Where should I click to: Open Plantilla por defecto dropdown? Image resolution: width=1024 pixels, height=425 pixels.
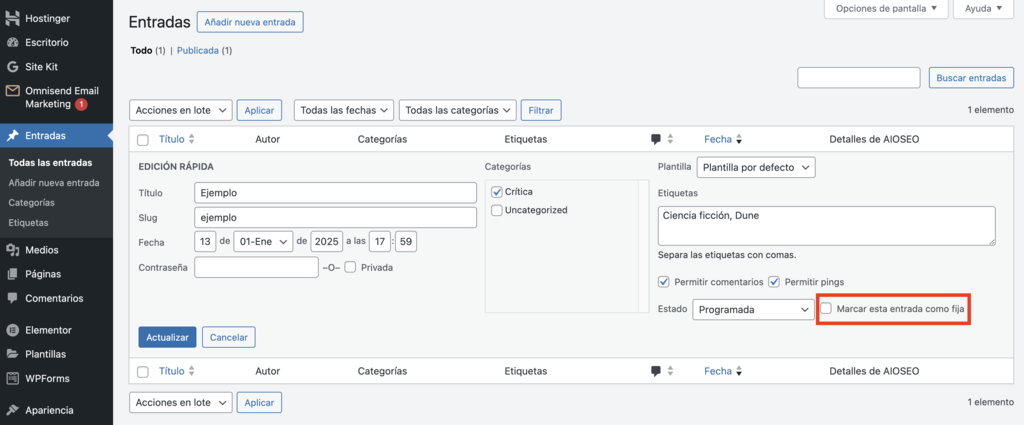click(x=756, y=167)
